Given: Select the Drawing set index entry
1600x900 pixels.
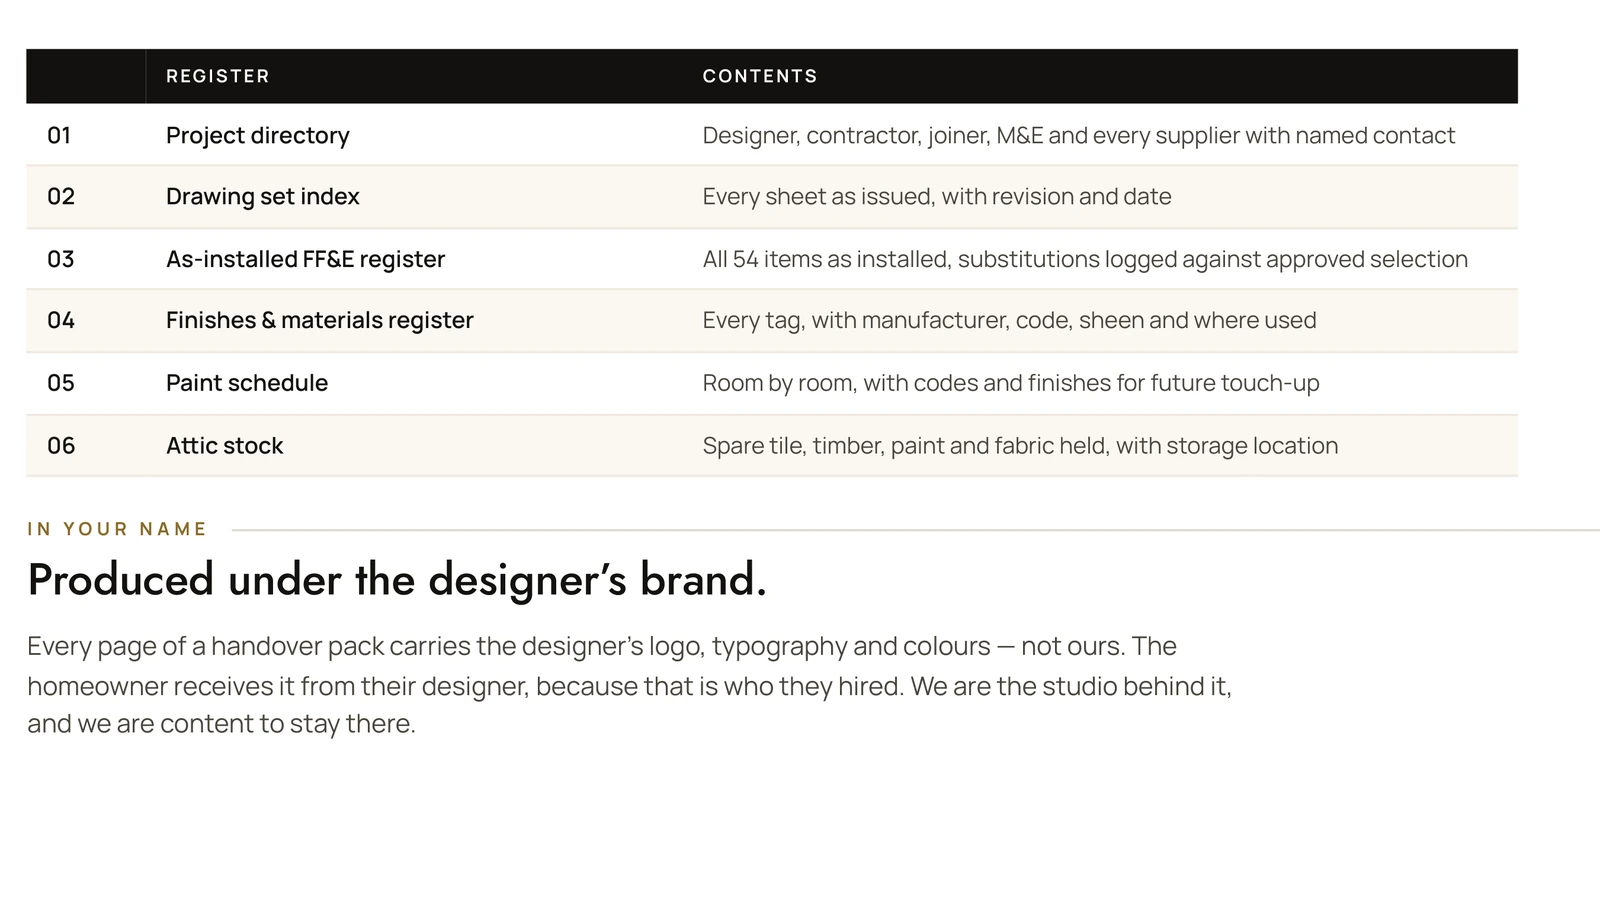Looking at the screenshot, I should coord(263,196).
